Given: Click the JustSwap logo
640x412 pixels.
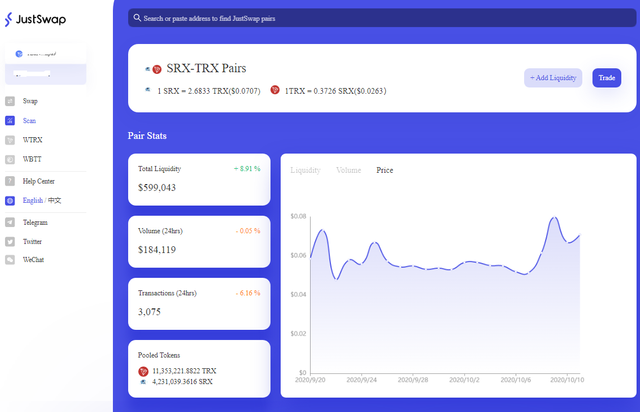Looking at the screenshot, I should pyautogui.click(x=35, y=19).
